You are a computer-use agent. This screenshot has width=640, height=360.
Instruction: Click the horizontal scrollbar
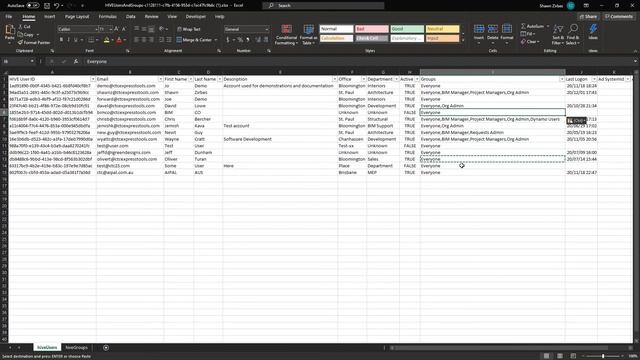[498, 348]
